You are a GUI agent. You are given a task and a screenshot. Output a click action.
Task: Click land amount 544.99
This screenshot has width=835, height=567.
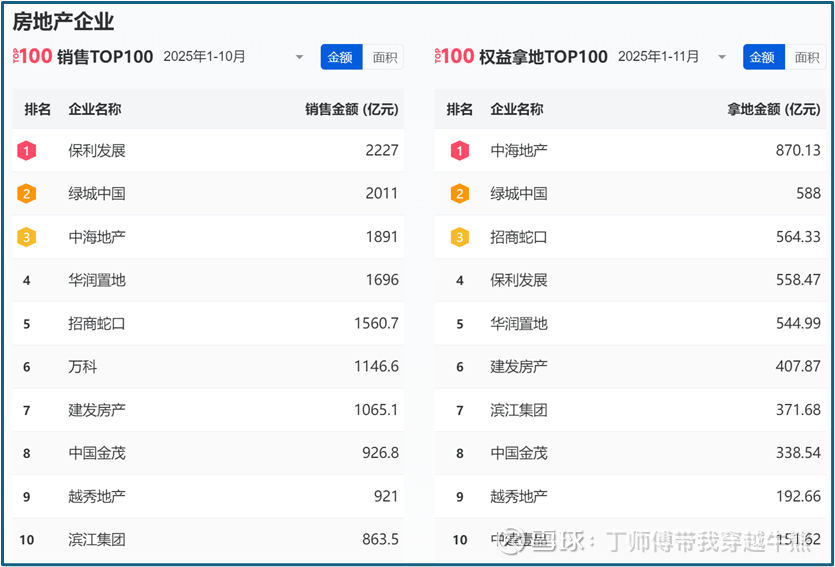click(798, 323)
